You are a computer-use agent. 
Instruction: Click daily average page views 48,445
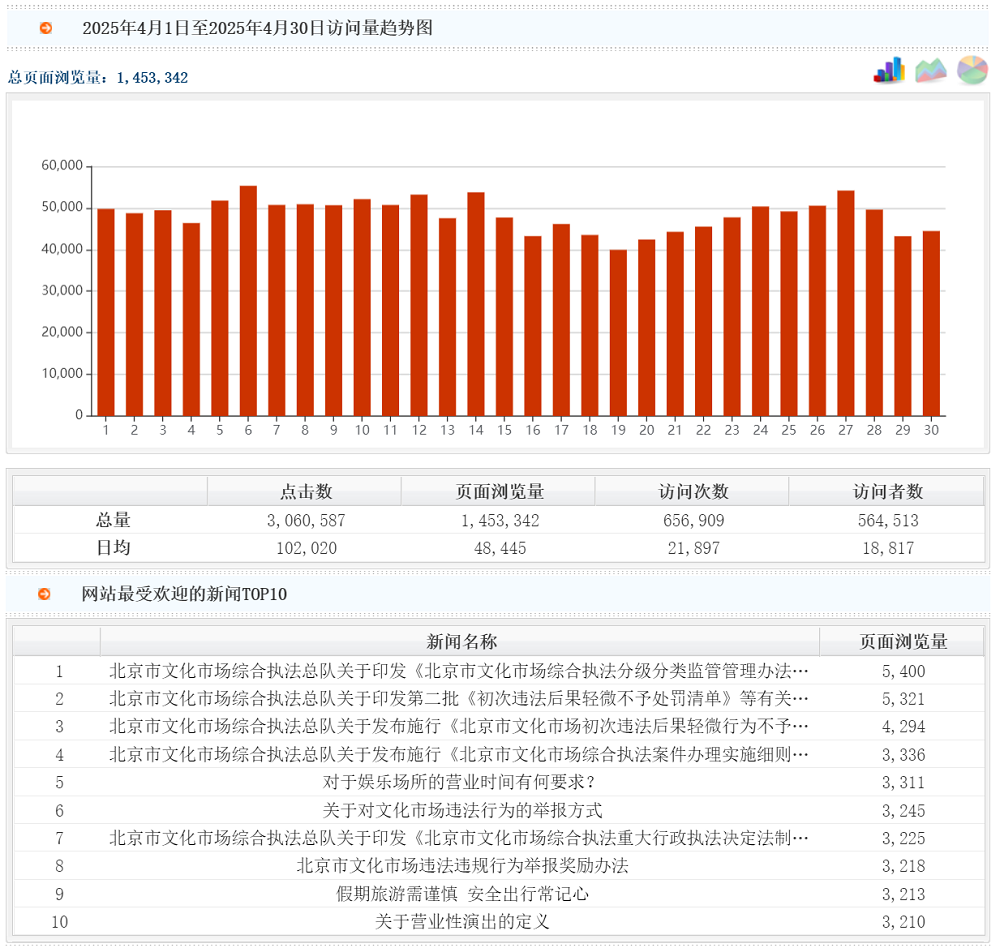[500, 548]
